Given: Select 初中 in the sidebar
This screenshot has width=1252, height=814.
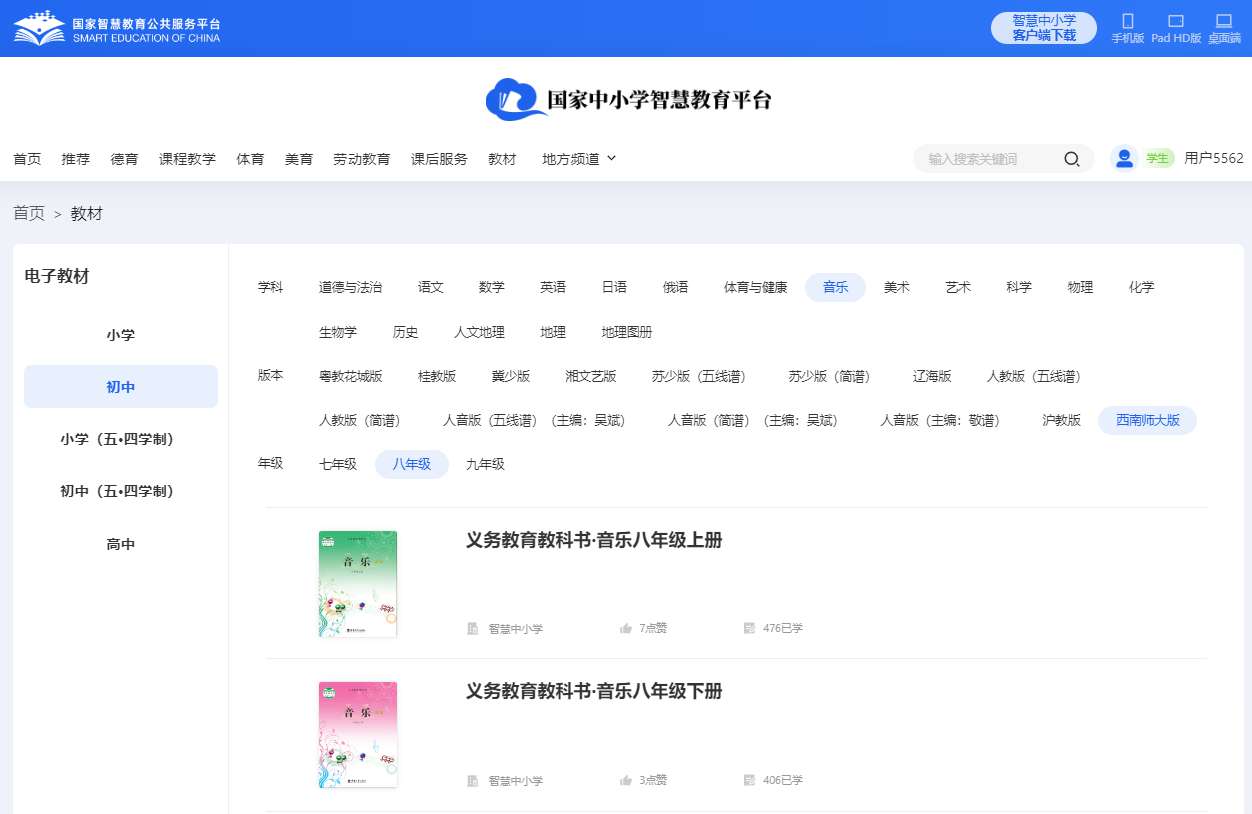Looking at the screenshot, I should (121, 387).
